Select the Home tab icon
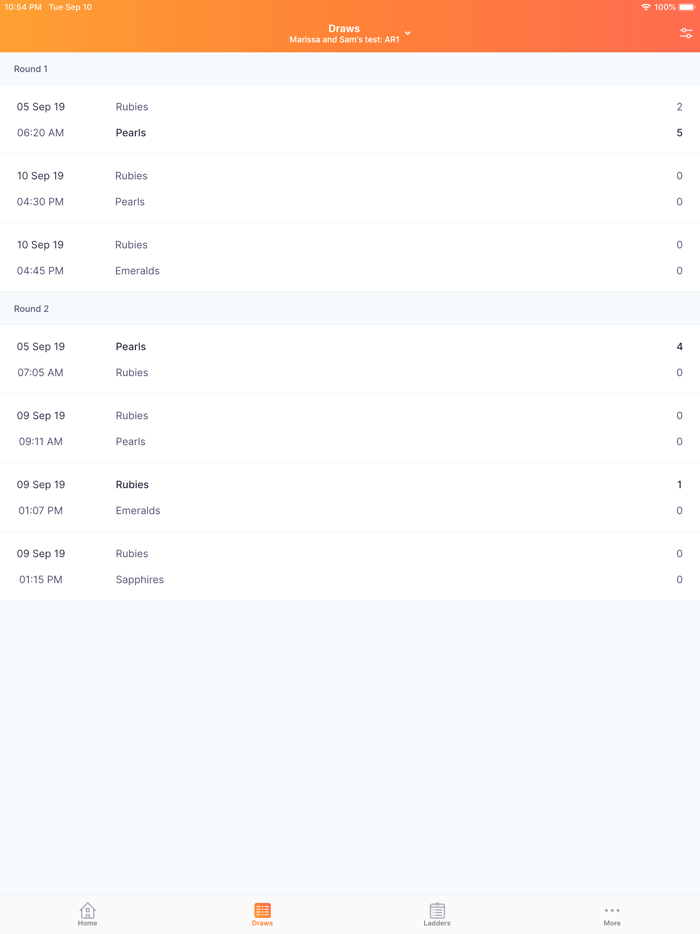The width and height of the screenshot is (700, 934). (x=87, y=911)
